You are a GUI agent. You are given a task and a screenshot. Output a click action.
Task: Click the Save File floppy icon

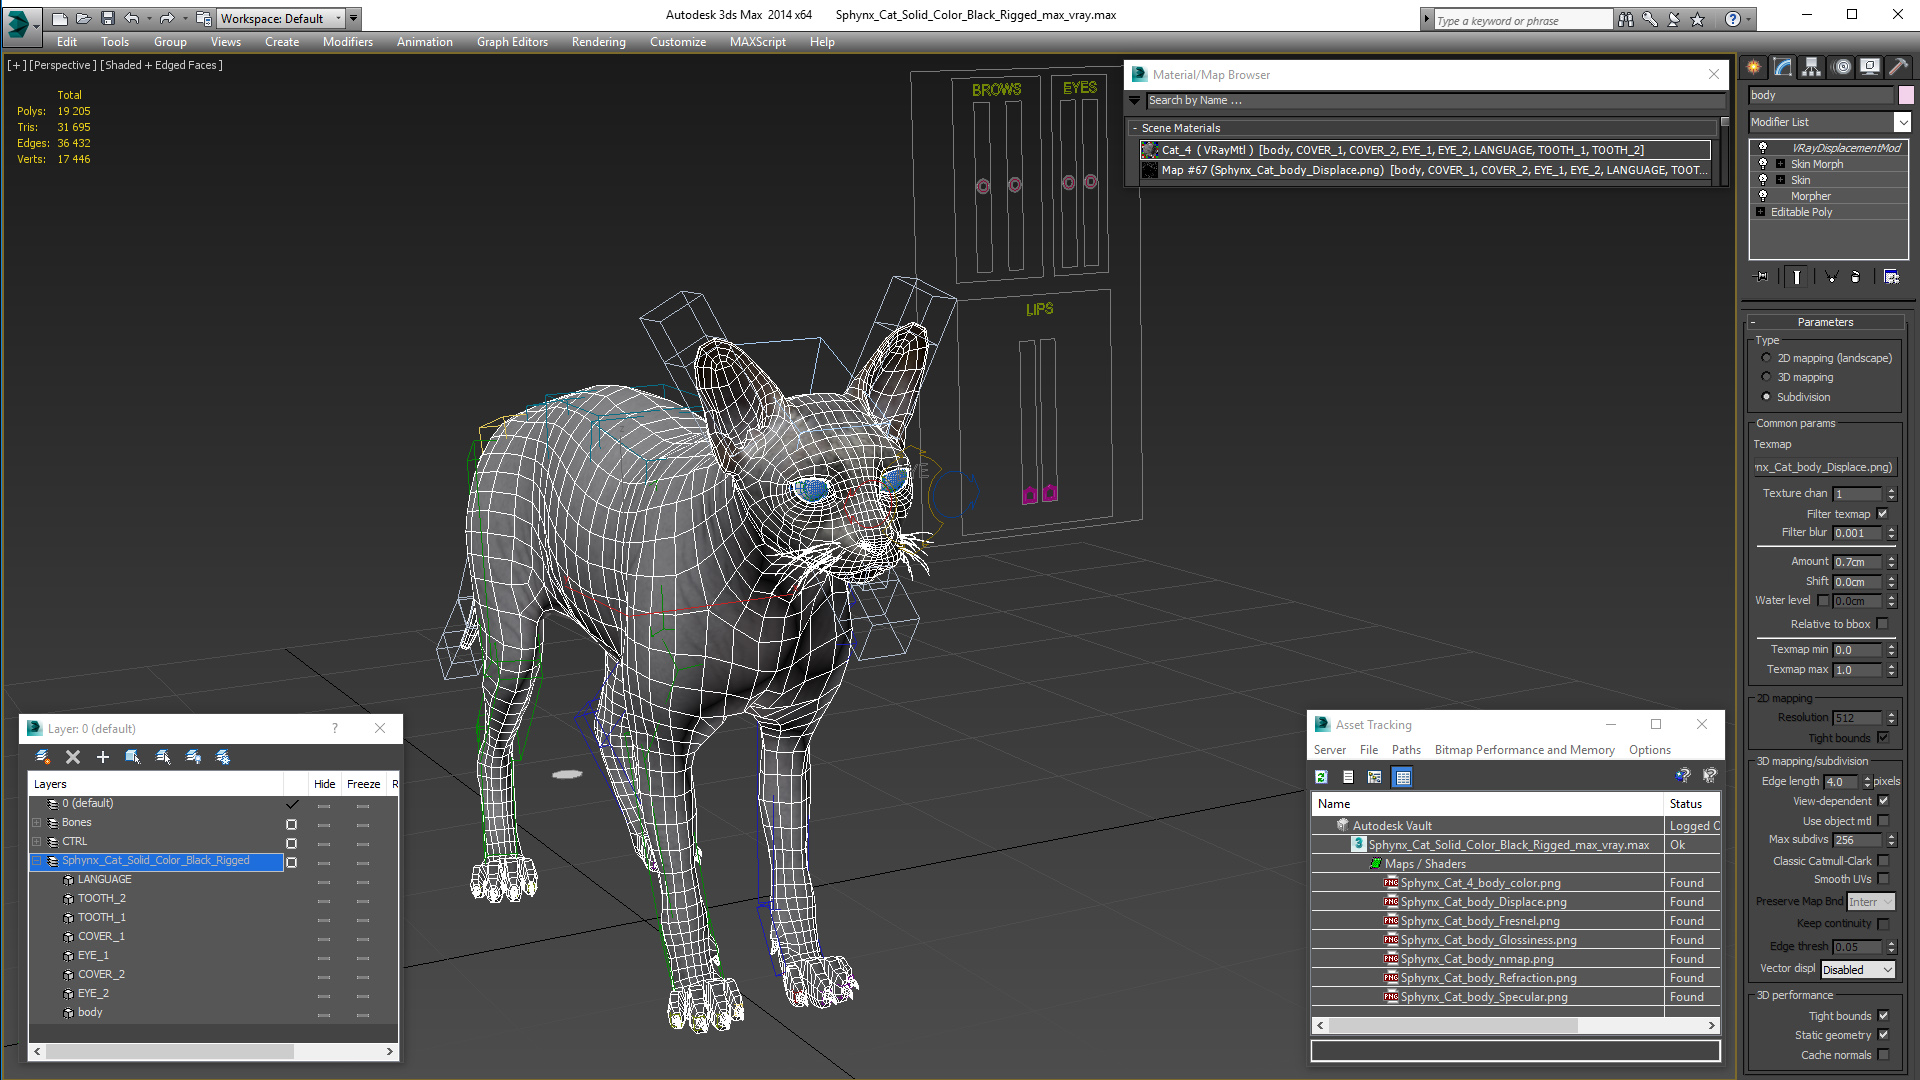pos(108,18)
